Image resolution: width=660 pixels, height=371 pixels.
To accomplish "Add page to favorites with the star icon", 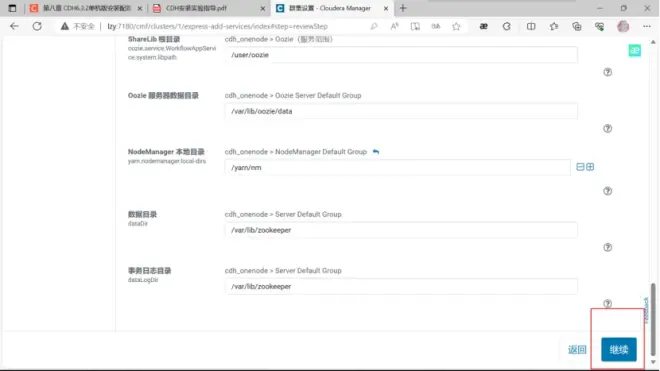I will coord(456,26).
